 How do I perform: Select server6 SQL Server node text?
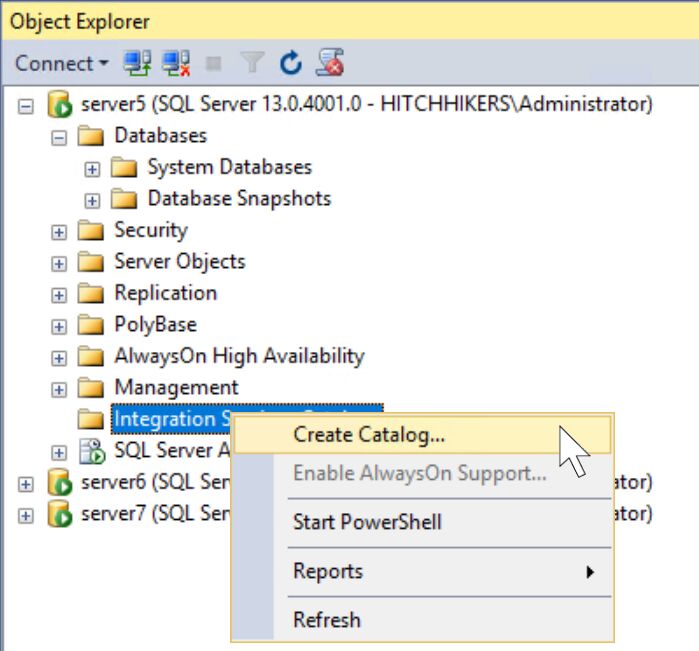pyautogui.click(x=155, y=482)
